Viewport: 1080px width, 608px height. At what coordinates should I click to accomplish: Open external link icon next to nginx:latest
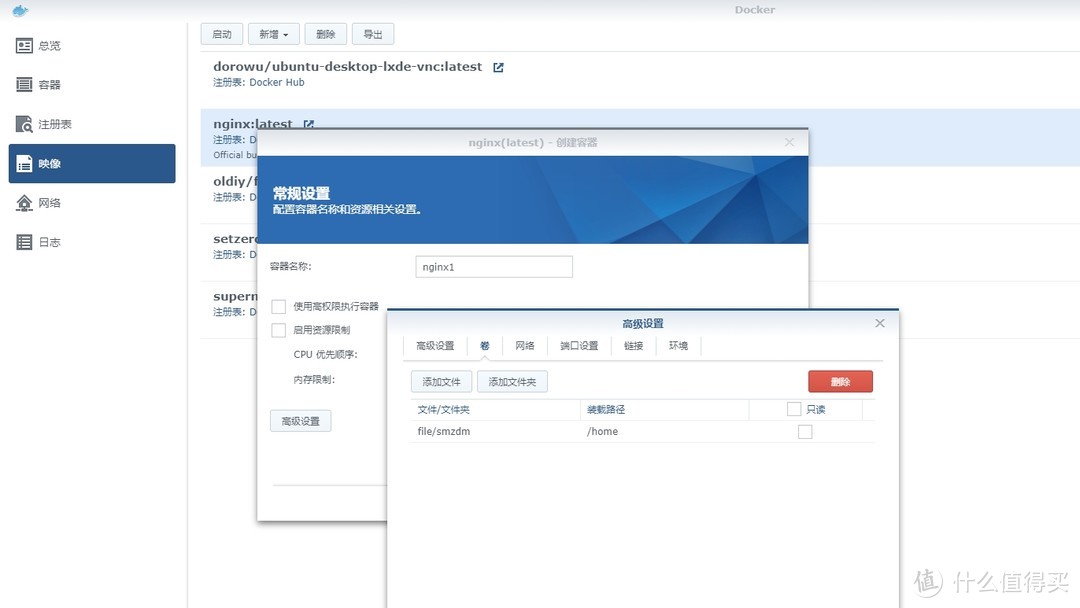pyautogui.click(x=309, y=124)
